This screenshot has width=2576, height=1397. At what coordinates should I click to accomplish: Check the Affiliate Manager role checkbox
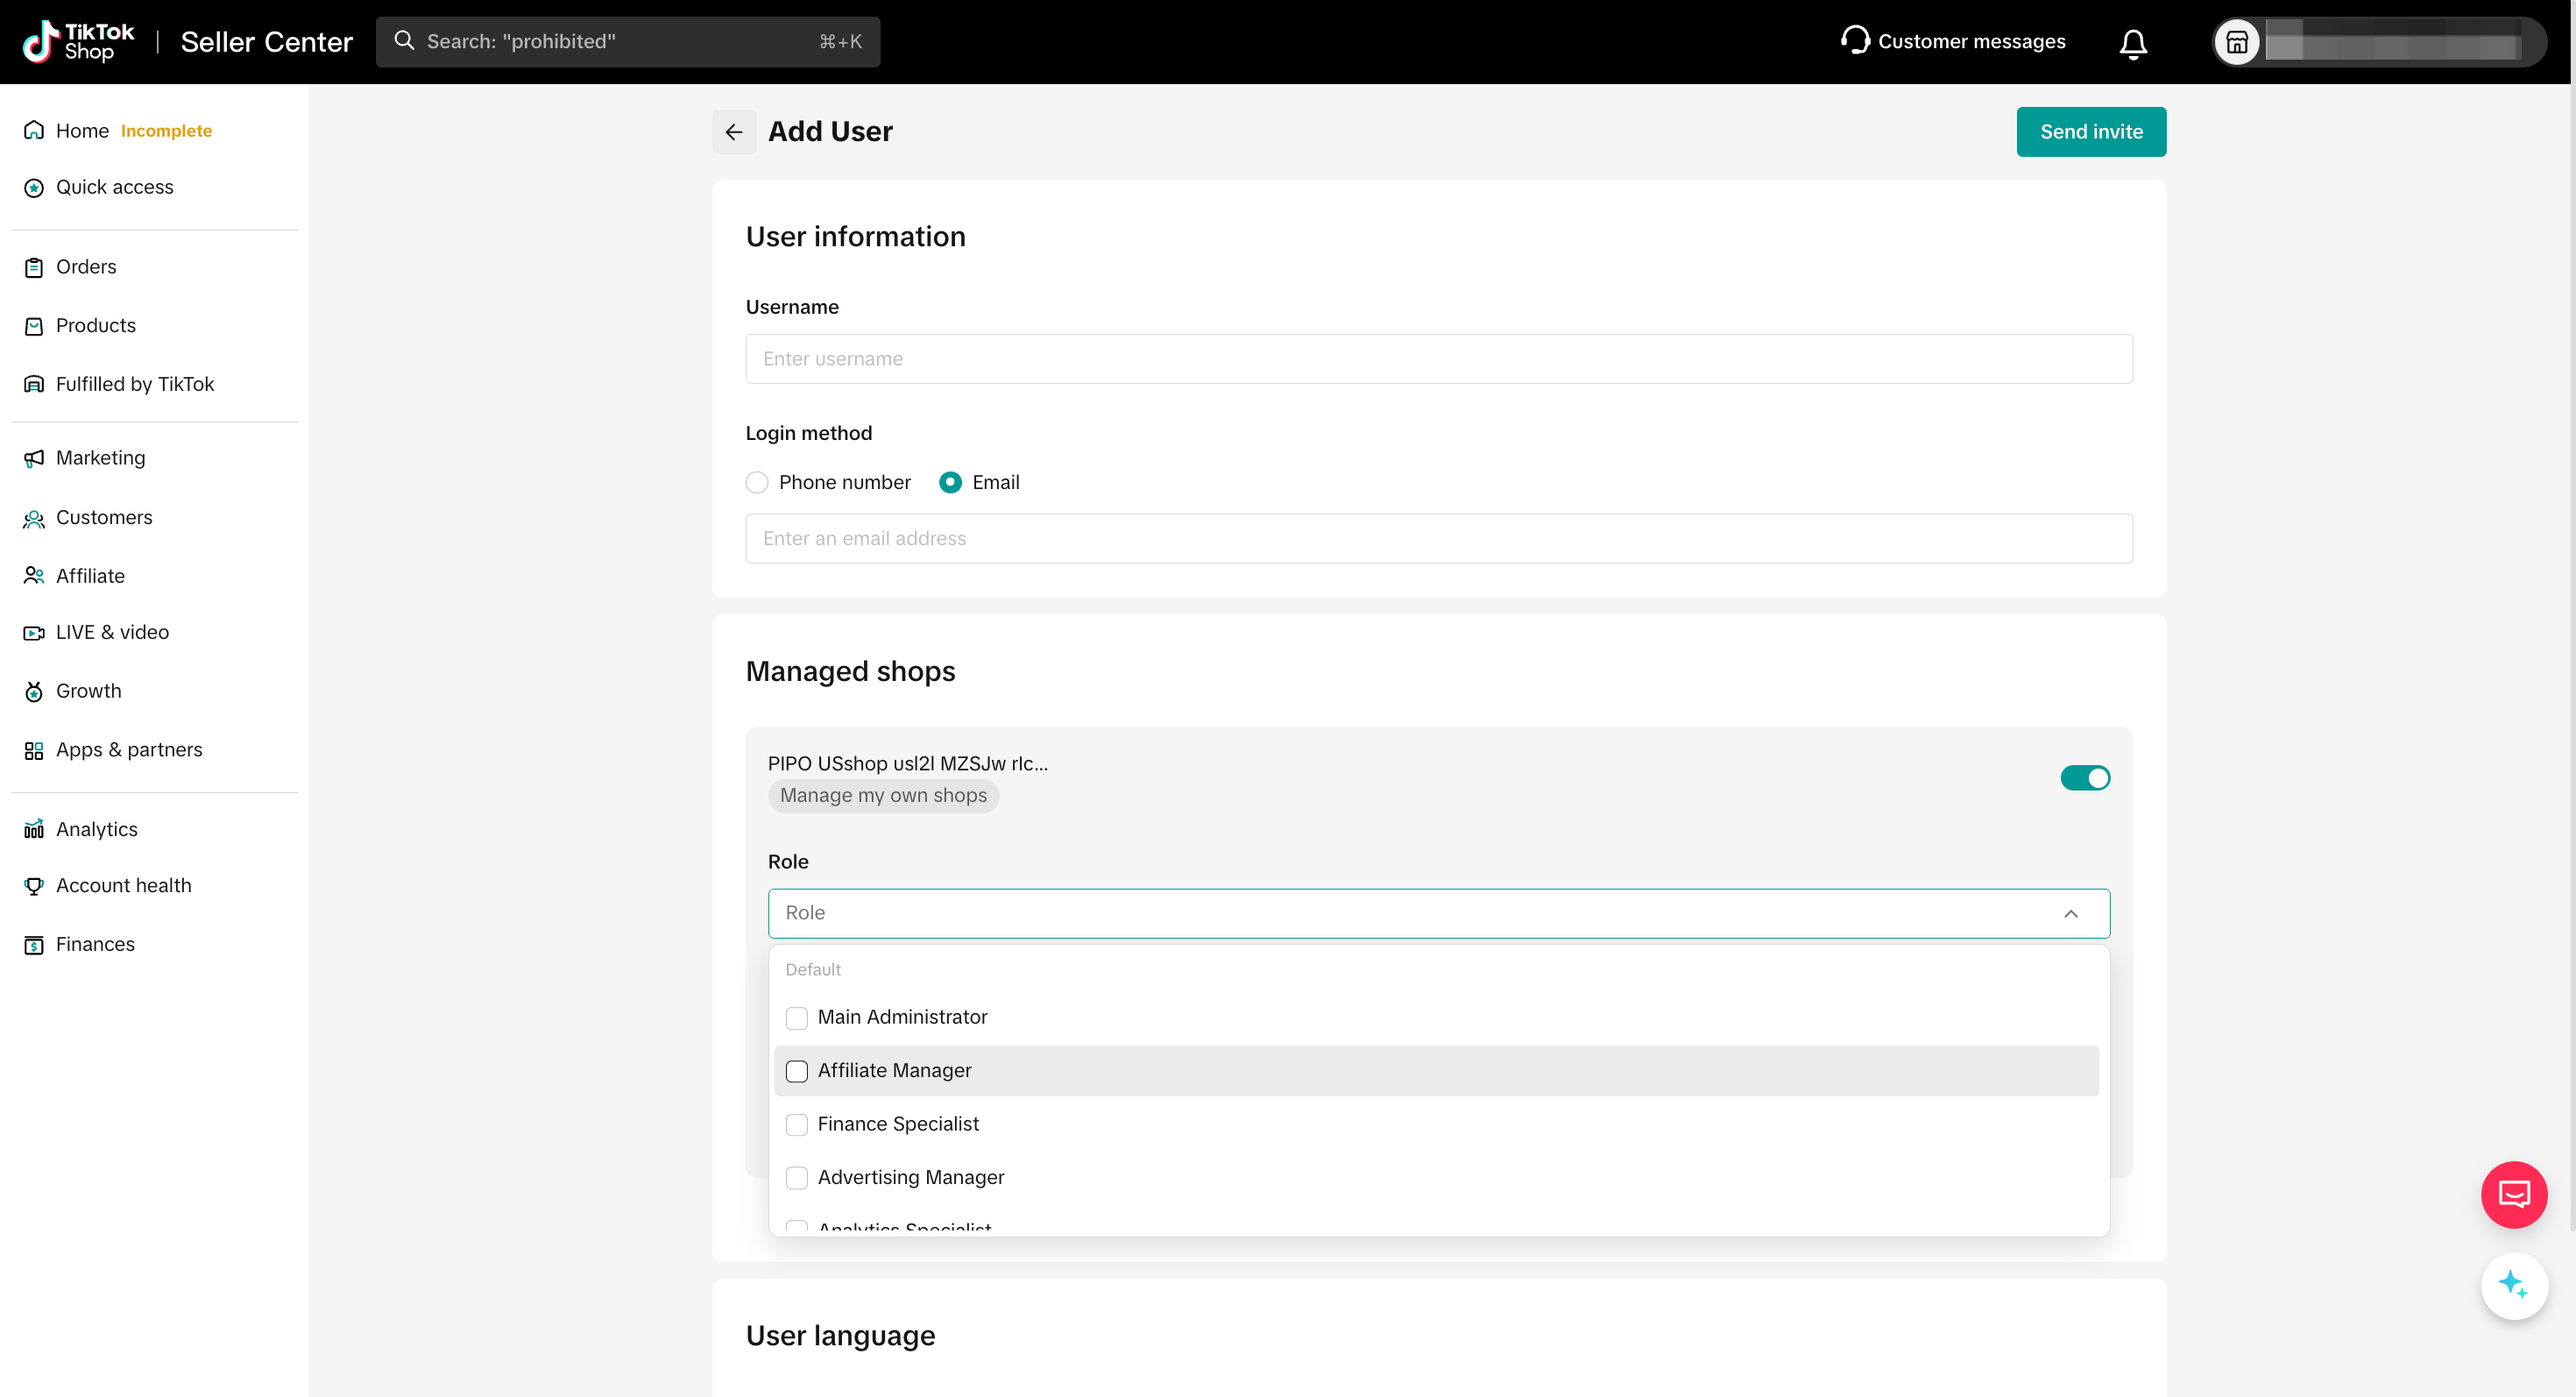pyautogui.click(x=796, y=1071)
